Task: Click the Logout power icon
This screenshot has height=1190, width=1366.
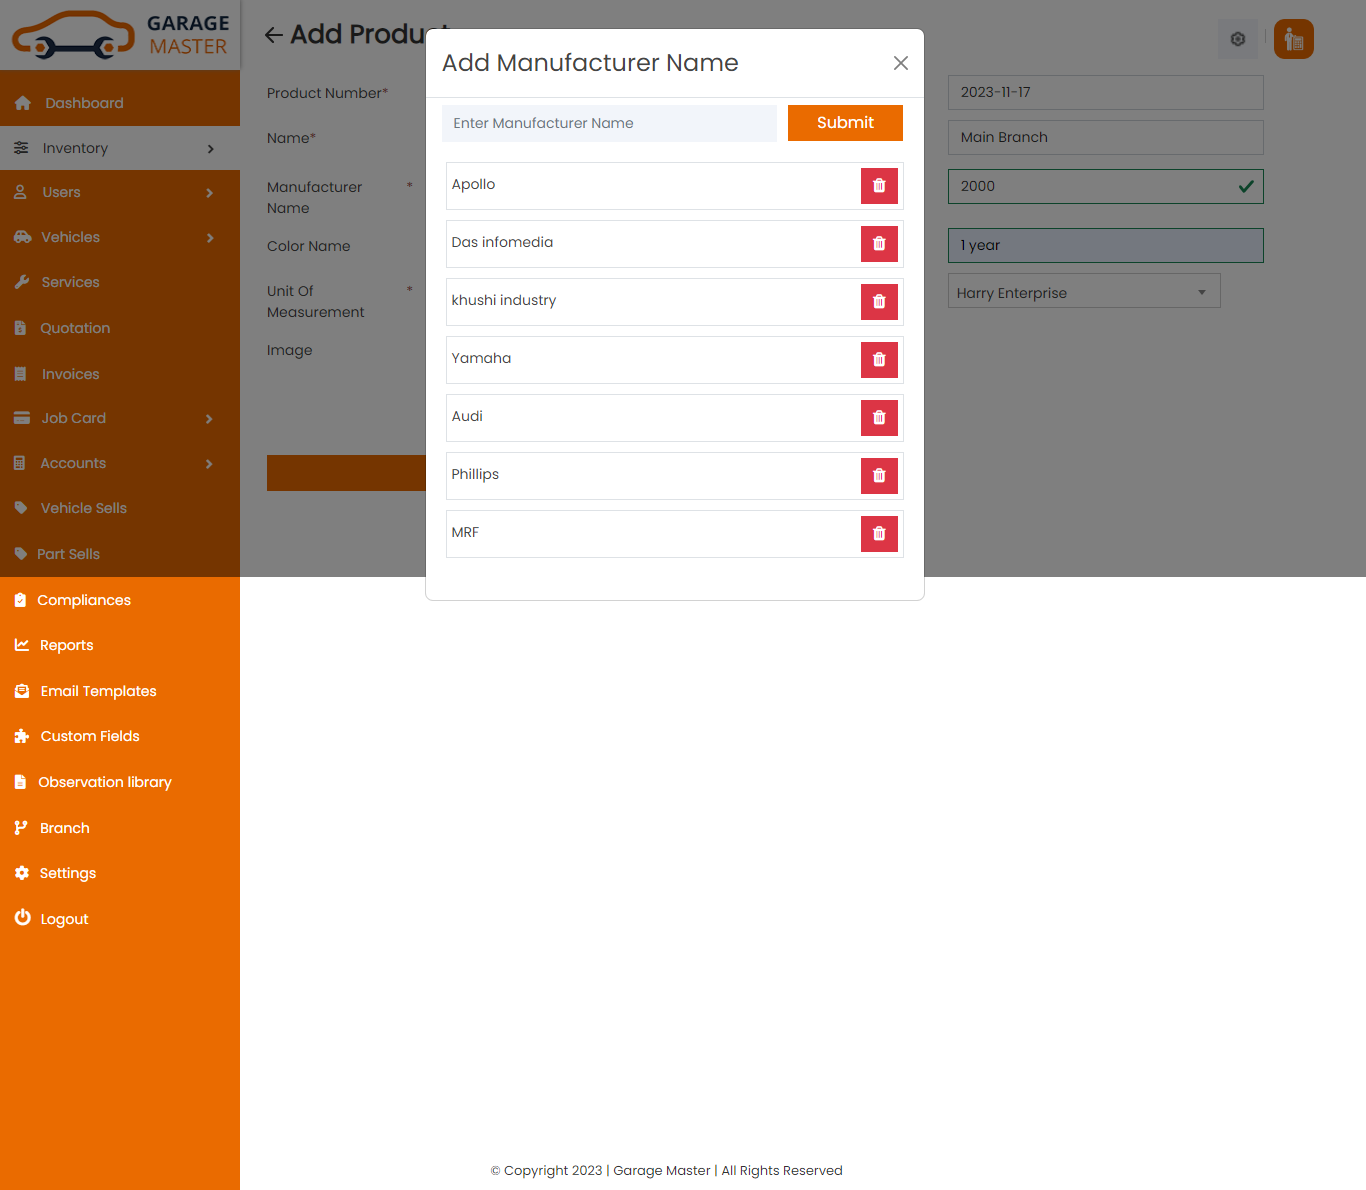Action: click(22, 918)
